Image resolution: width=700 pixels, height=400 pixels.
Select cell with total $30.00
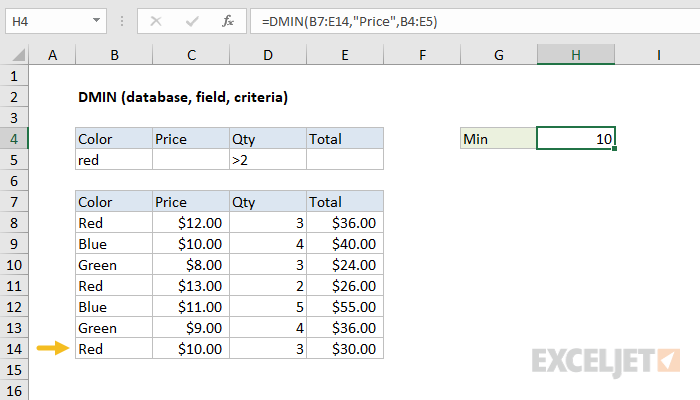point(345,349)
